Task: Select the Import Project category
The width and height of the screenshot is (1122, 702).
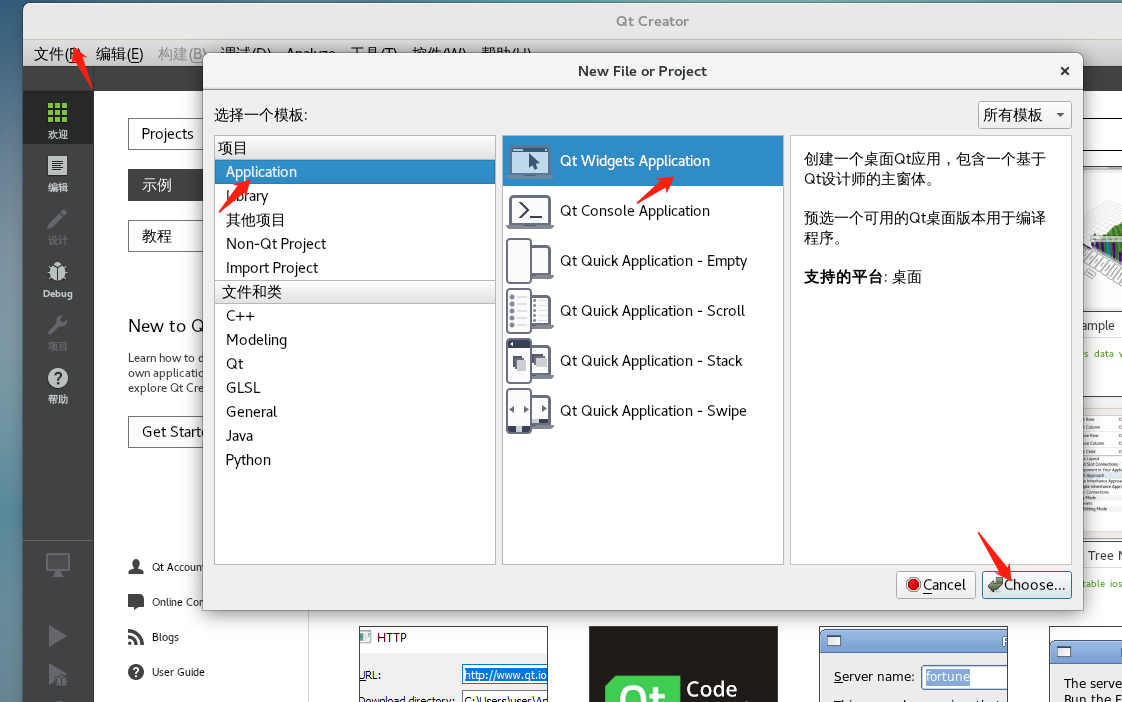Action: [x=355, y=268]
